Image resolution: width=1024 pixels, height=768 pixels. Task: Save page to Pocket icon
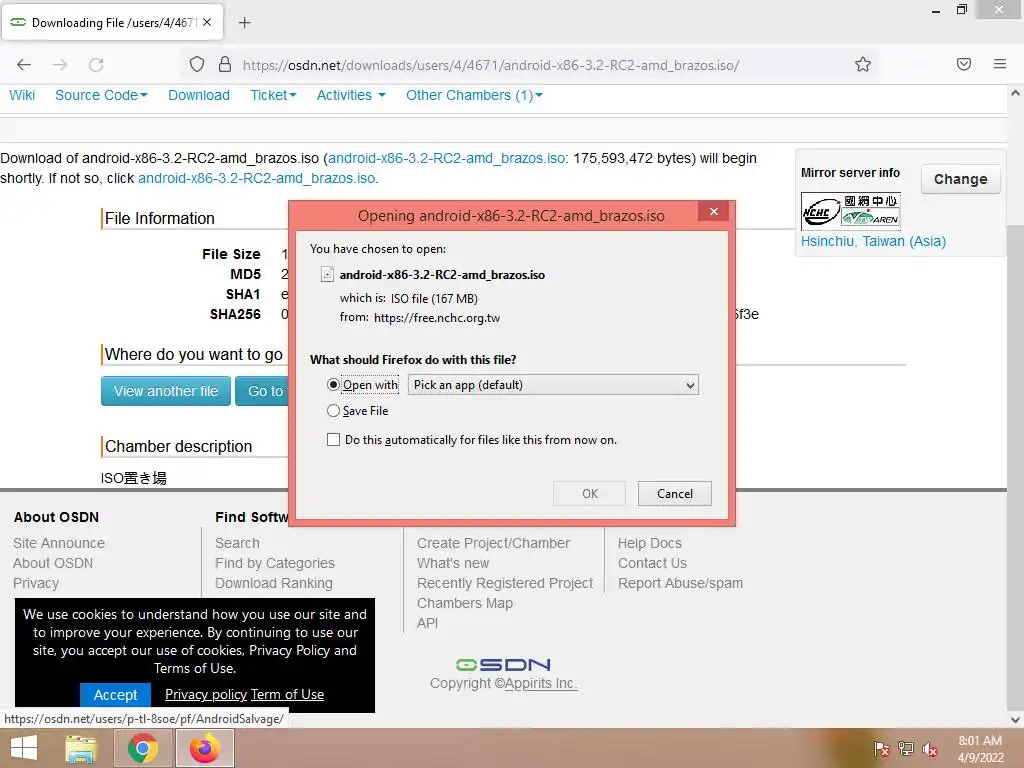tap(964, 64)
